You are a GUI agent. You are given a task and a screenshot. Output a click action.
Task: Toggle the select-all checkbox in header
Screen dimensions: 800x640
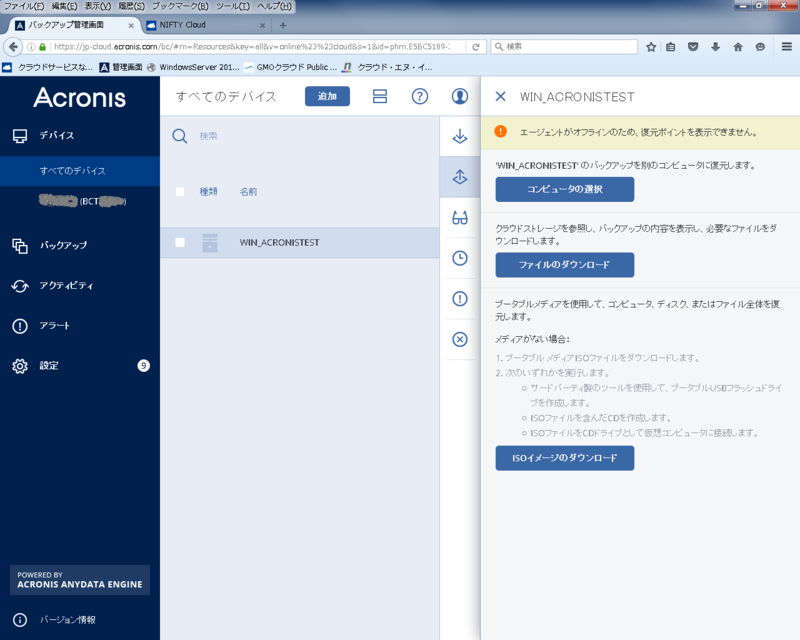pos(180,191)
